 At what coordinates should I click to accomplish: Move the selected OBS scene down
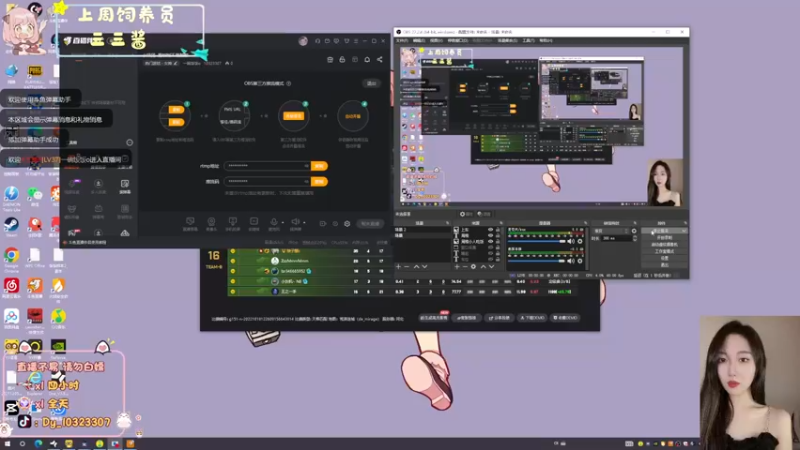424,266
